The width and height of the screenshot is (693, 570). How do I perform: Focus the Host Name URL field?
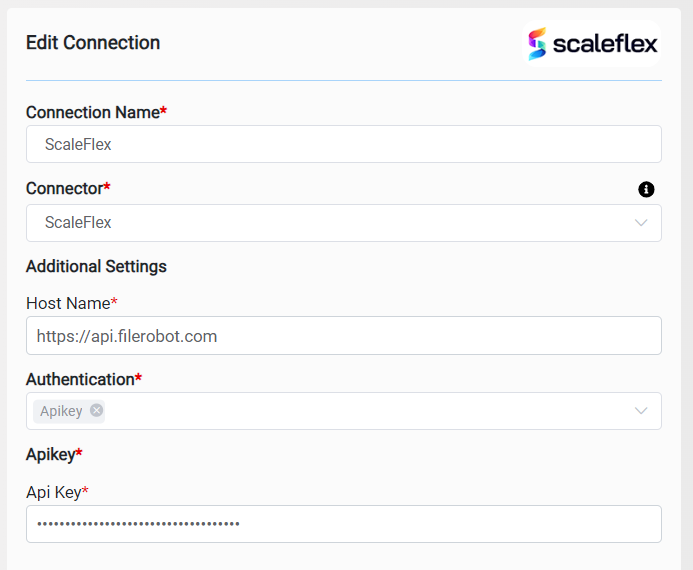[343, 336]
